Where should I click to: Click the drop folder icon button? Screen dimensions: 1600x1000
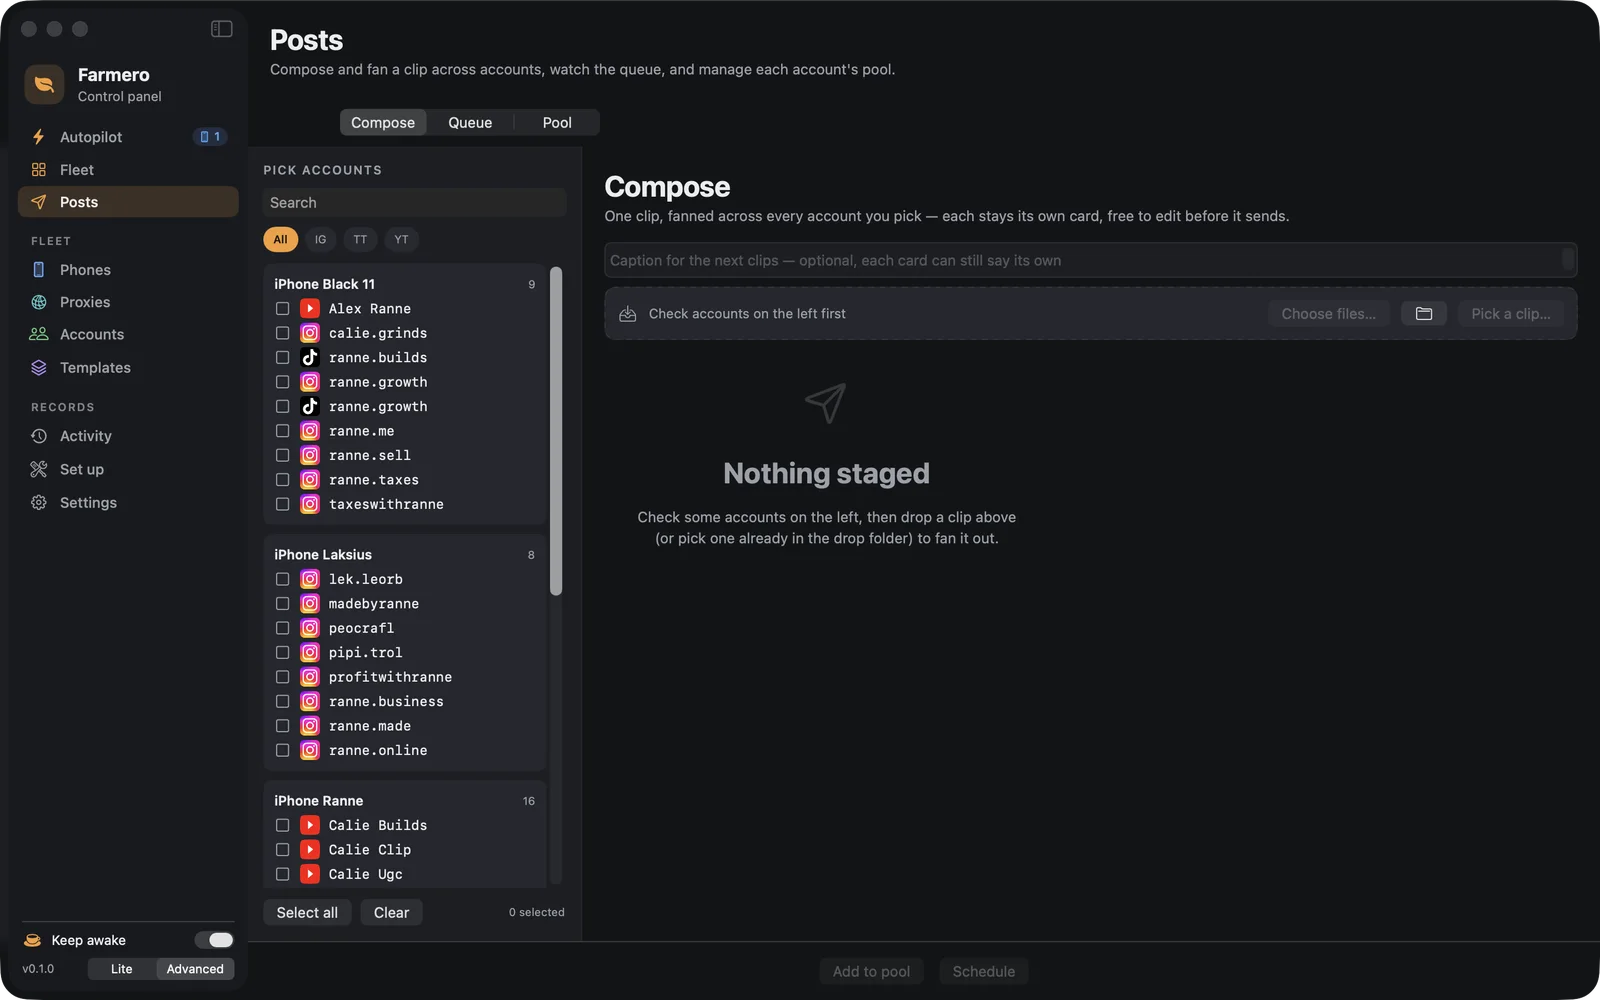1424,314
